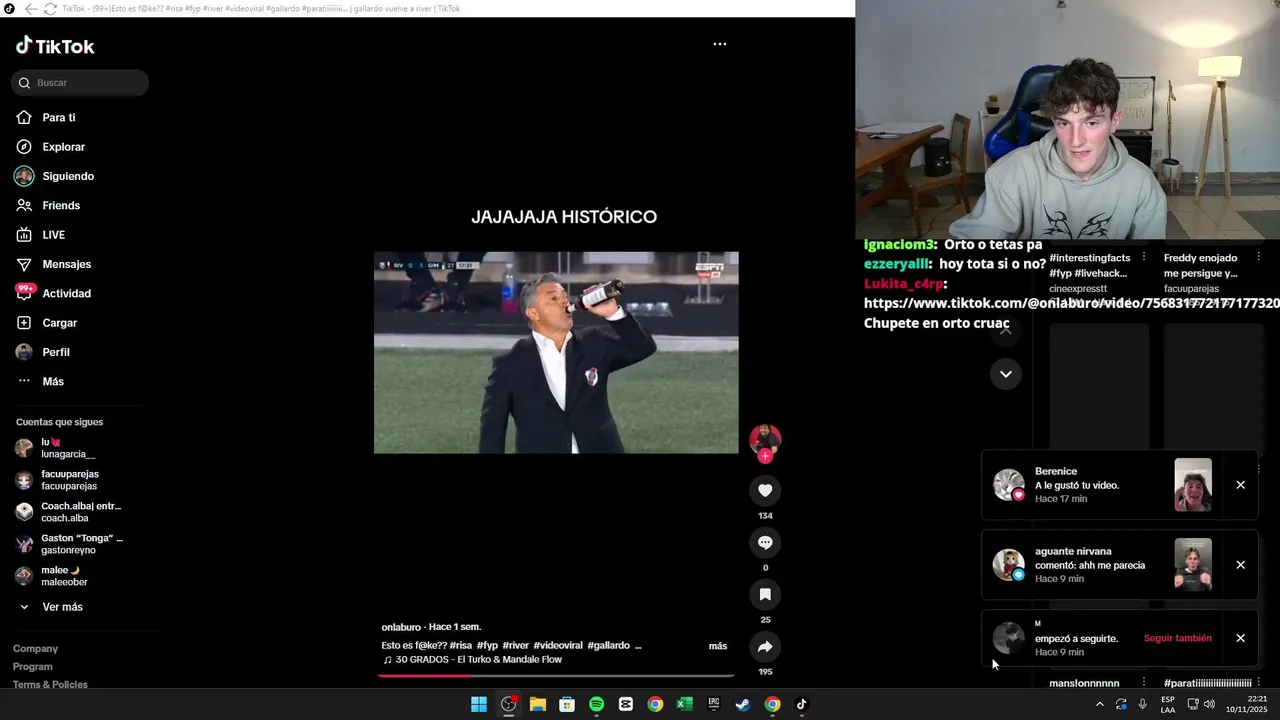Open the liked video thumbnail in Berenice's notification
This screenshot has width=1280, height=720.
tap(1193, 485)
